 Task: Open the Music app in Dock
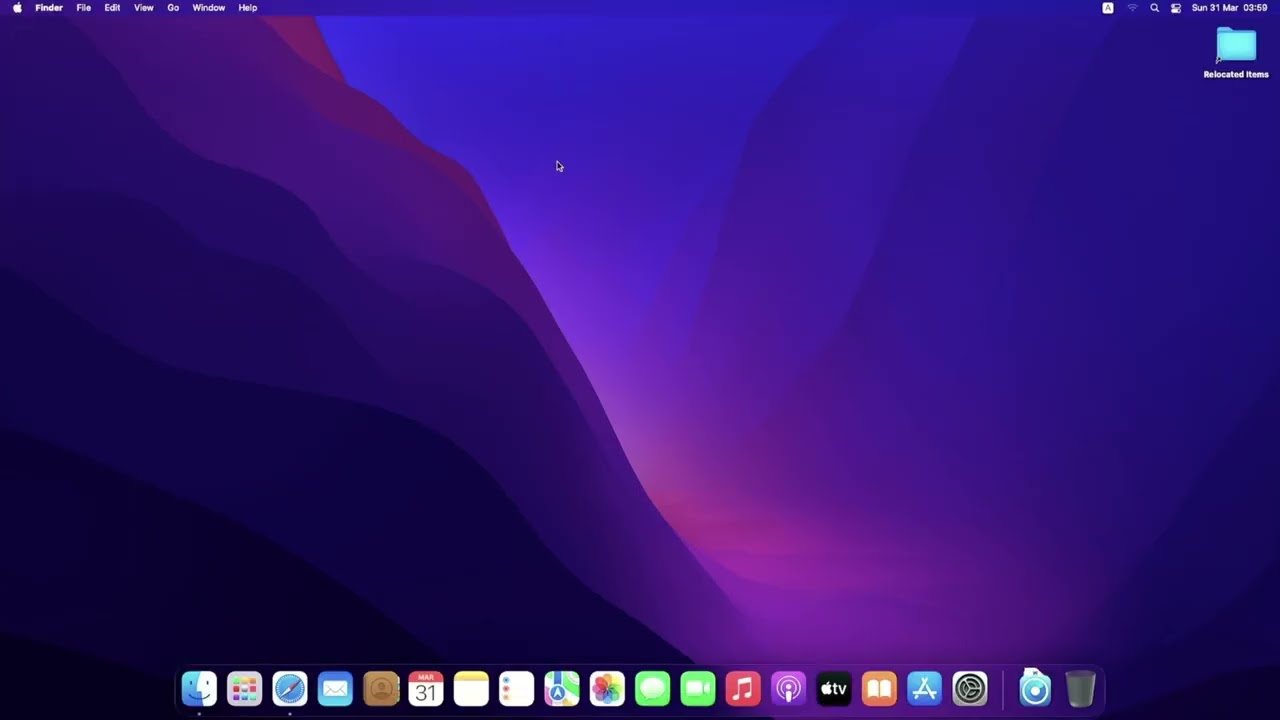pos(743,688)
